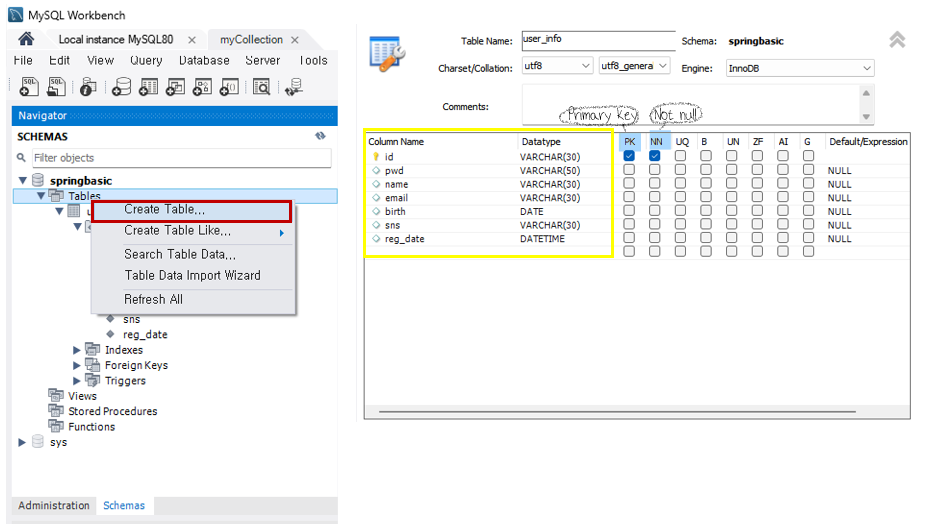The width and height of the screenshot is (925, 530).
Task: Create a new schema toolbar icon
Action: [x=122, y=87]
